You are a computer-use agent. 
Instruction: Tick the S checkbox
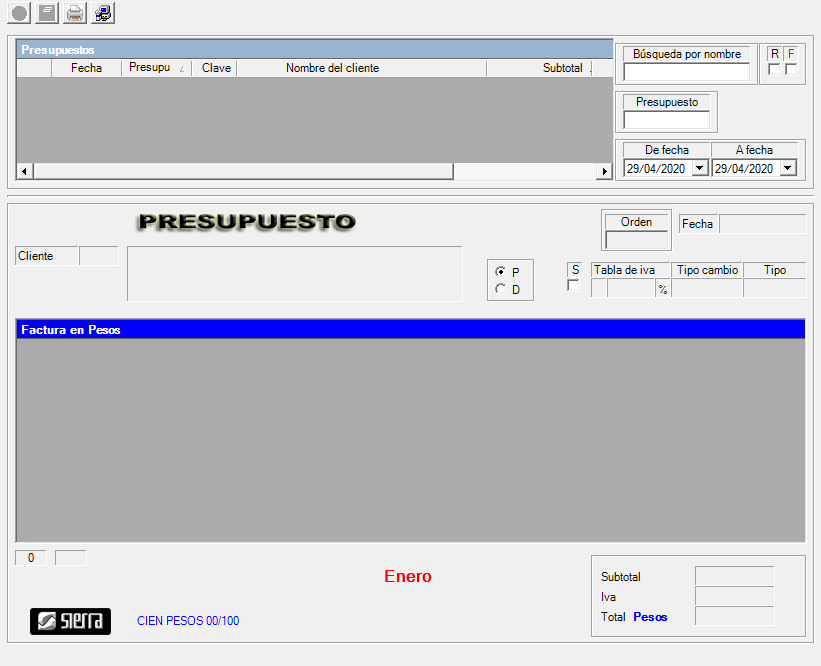[x=573, y=287]
